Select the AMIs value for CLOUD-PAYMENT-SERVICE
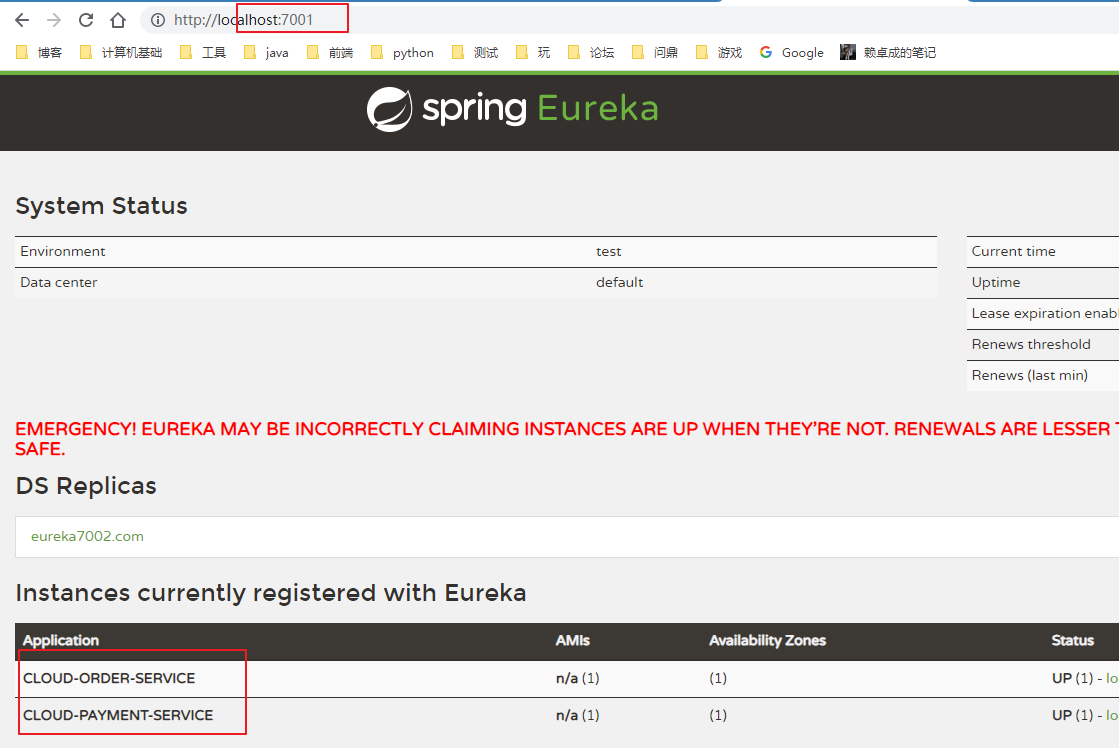Image resolution: width=1119 pixels, height=748 pixels. click(577, 715)
